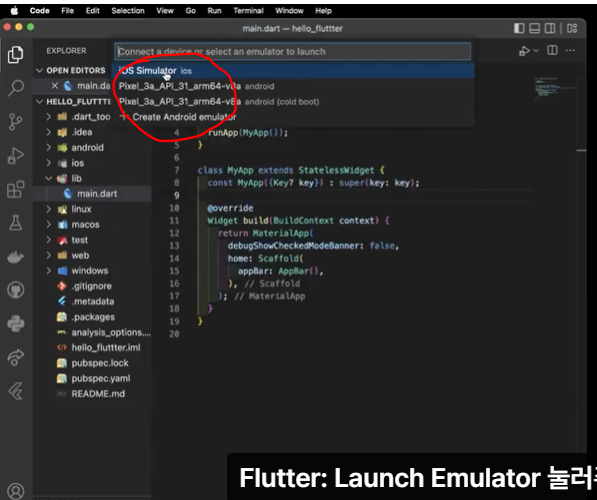This screenshot has width=597, height=500.
Task: Expand the linux folder
Action: click(x=48, y=209)
